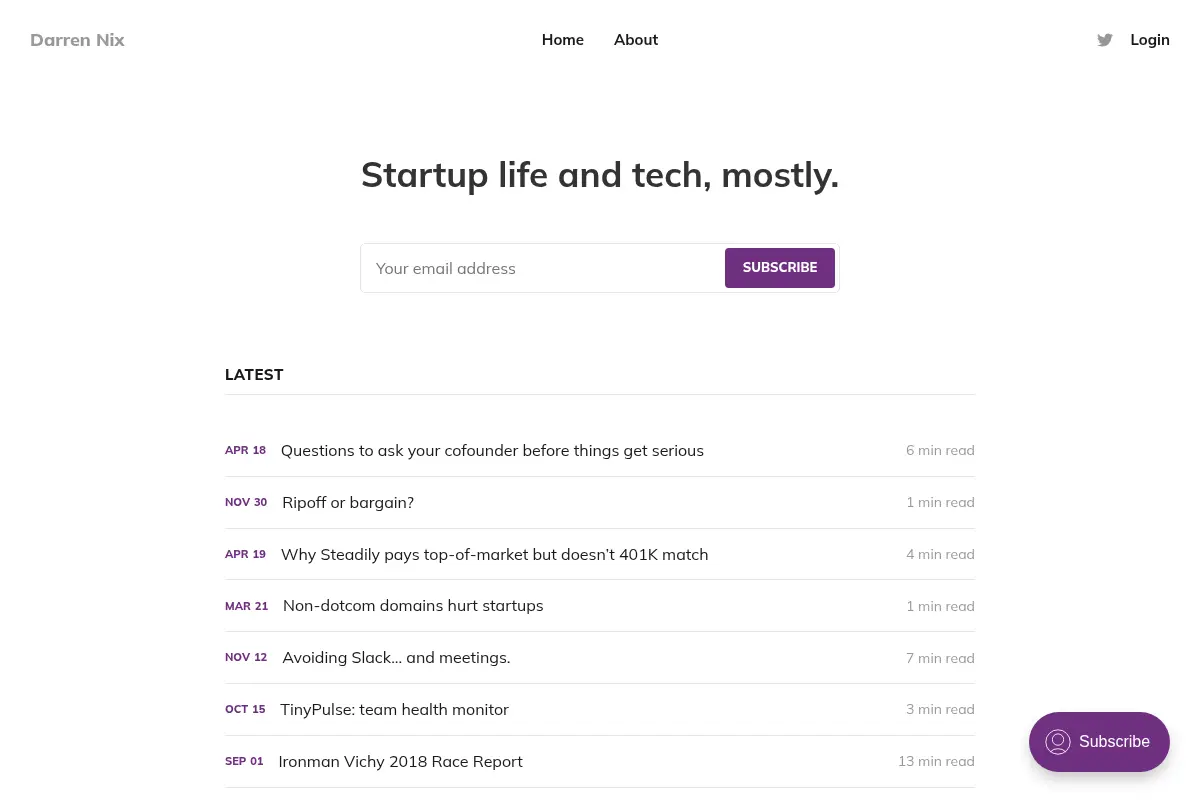Open the Ripoff or bargain? post
This screenshot has width=1200, height=800.
(x=348, y=503)
